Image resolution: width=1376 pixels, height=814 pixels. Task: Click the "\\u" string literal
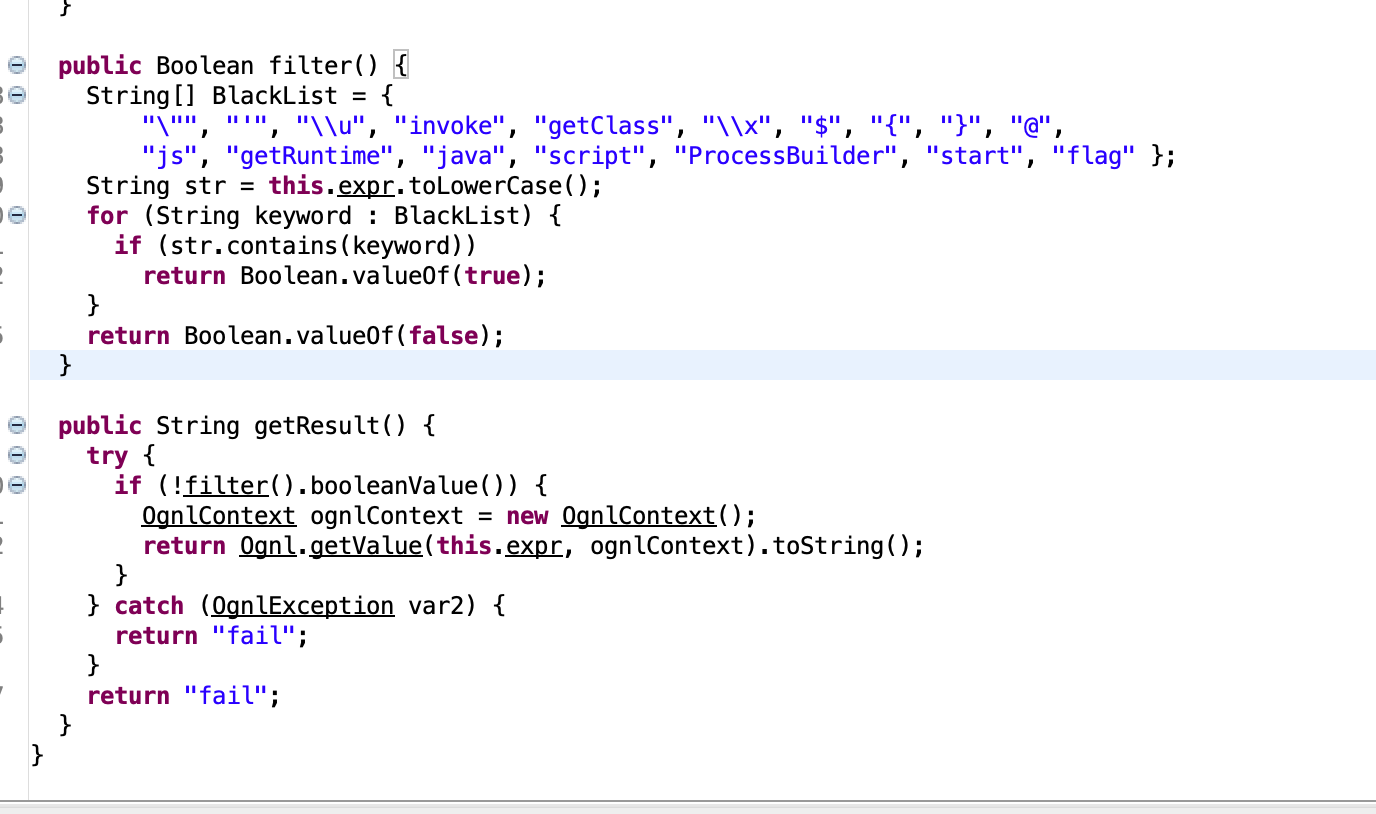331,126
